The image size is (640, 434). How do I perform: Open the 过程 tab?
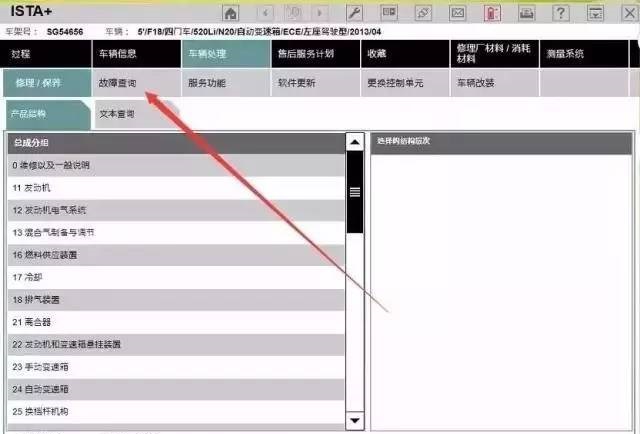(x=47, y=54)
